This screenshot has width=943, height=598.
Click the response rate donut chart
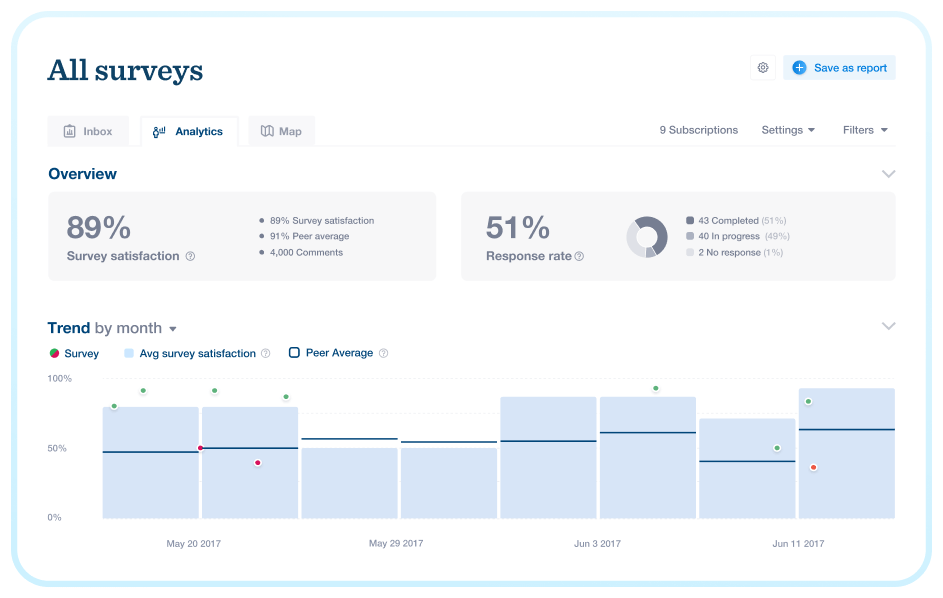point(647,237)
